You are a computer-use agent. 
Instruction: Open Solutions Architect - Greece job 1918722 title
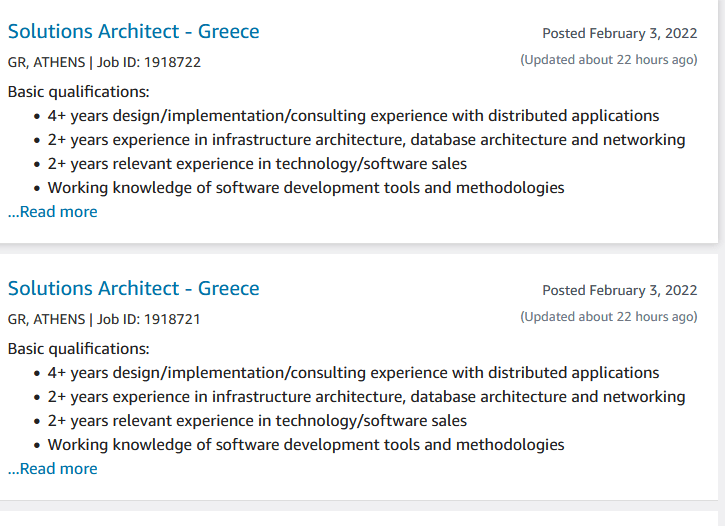coord(134,31)
